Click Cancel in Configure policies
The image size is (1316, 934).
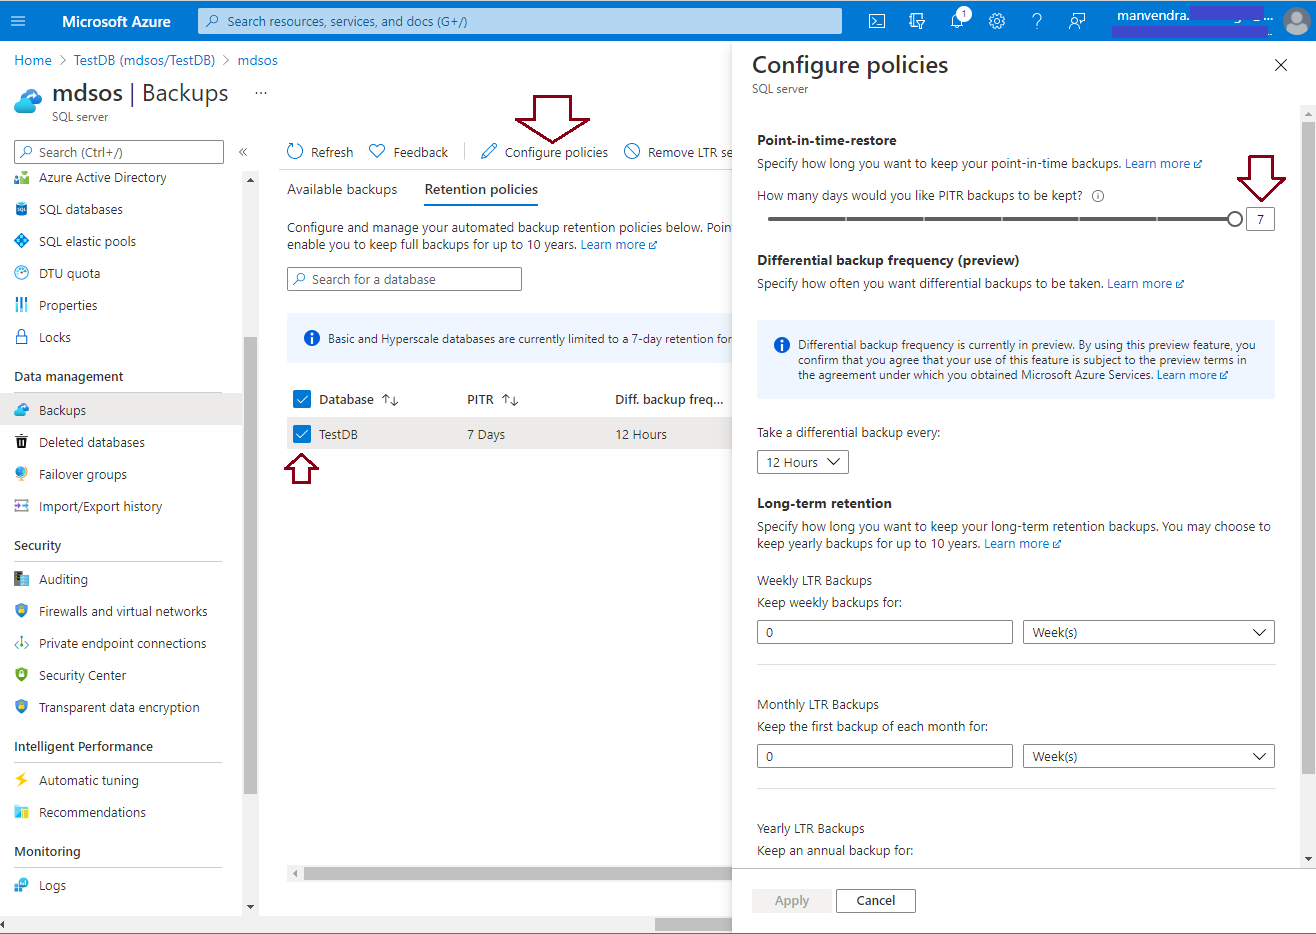tap(875, 900)
